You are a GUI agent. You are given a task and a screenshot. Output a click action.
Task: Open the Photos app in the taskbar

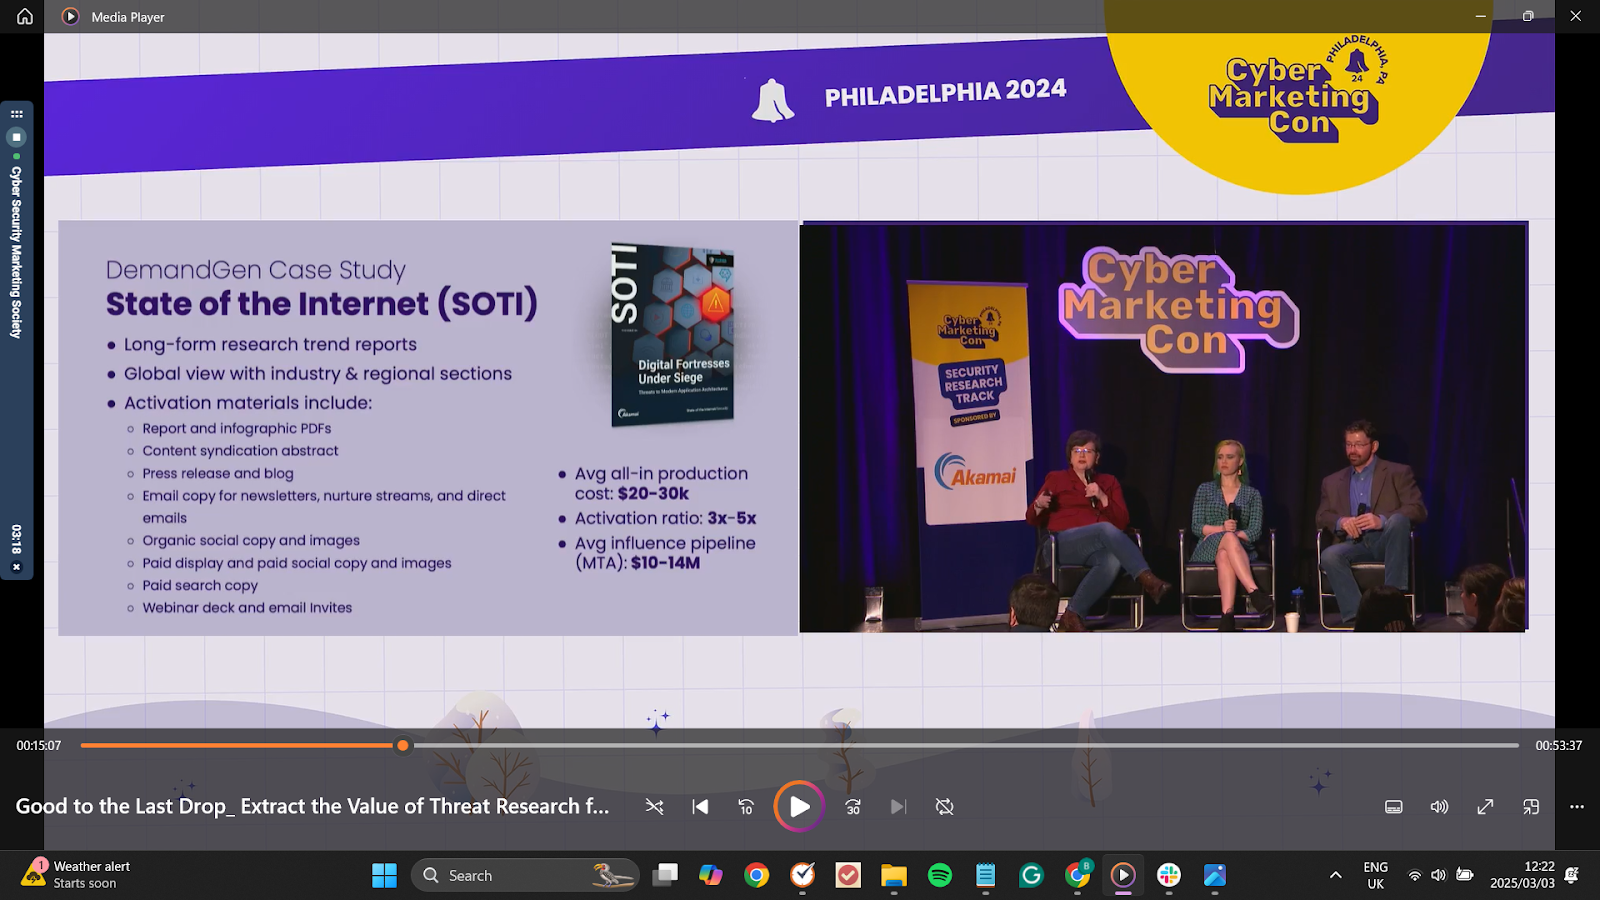pos(1215,875)
